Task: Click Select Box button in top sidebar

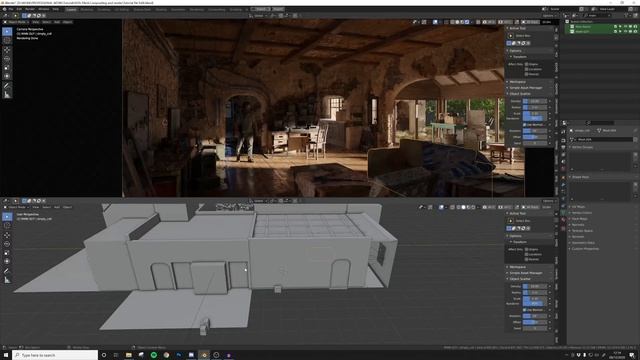Action: coord(523,36)
